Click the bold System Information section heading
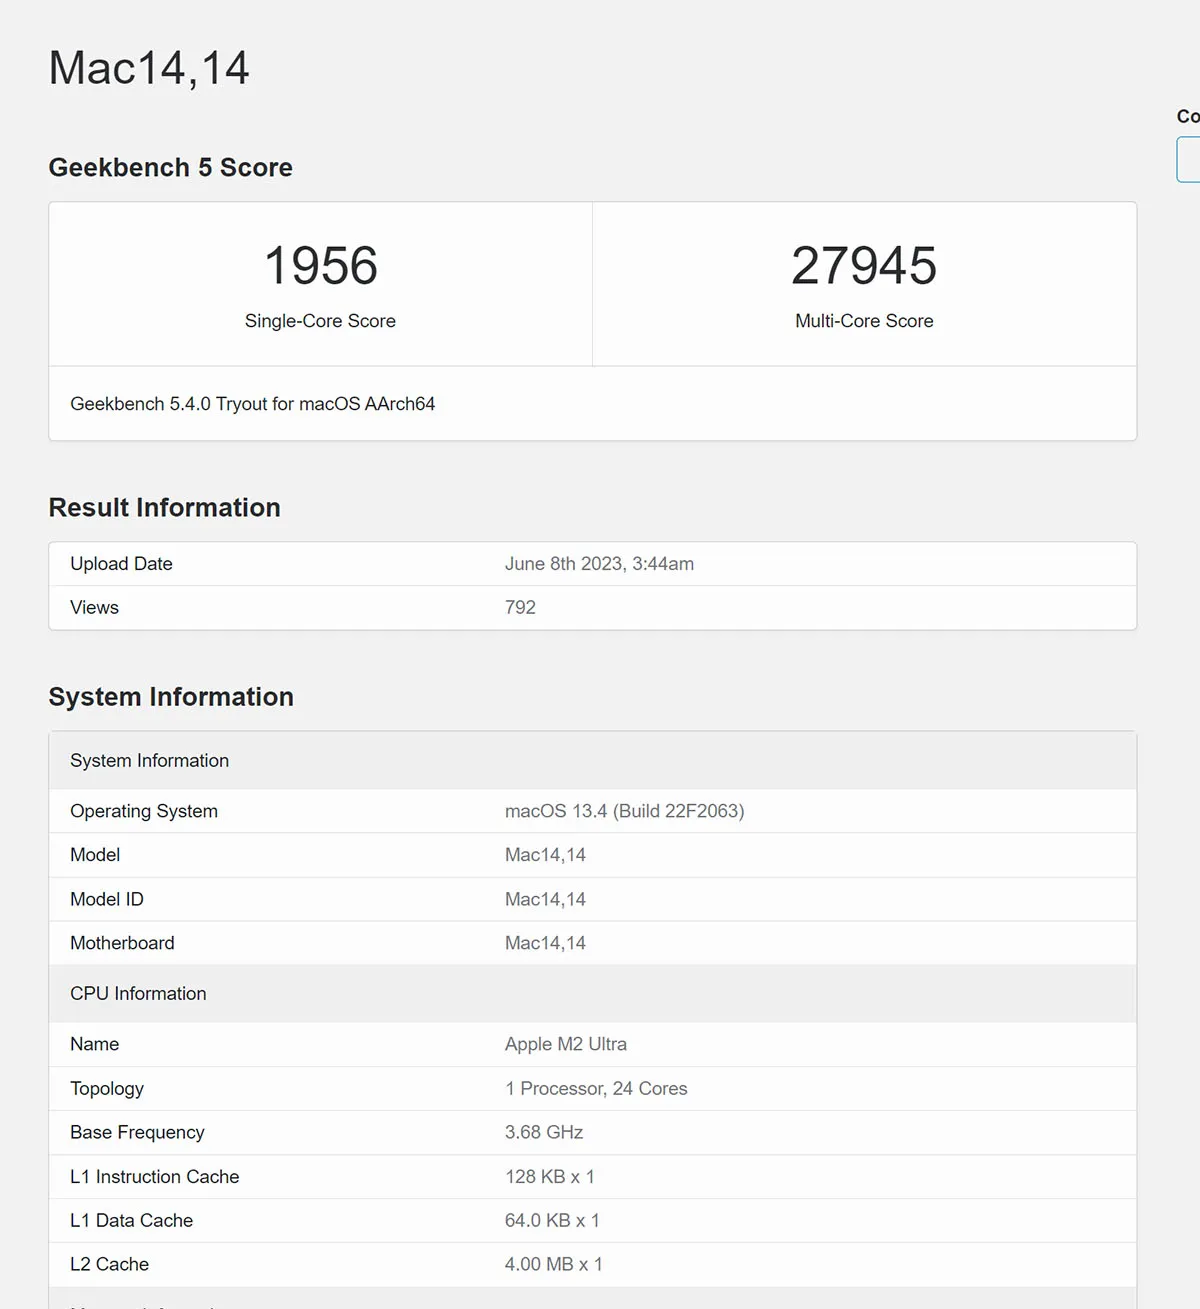The width and height of the screenshot is (1200, 1309). (171, 697)
